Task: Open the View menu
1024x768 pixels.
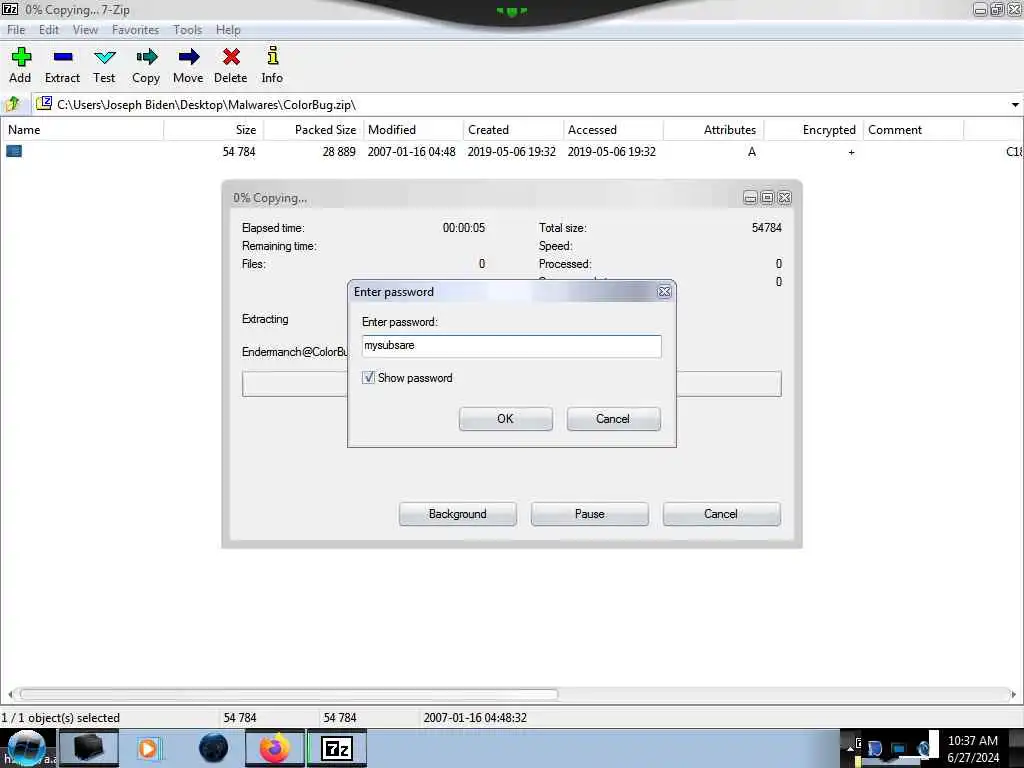Action: tap(85, 30)
